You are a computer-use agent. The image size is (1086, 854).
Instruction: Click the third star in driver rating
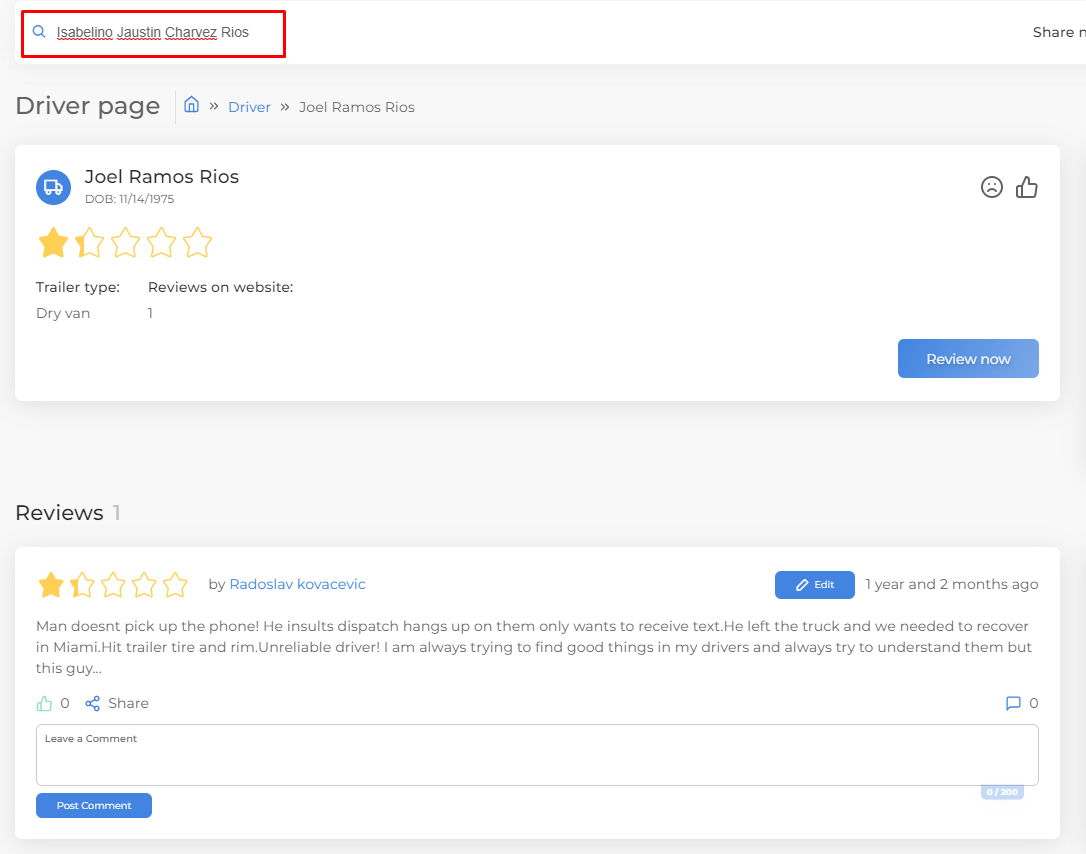125,242
